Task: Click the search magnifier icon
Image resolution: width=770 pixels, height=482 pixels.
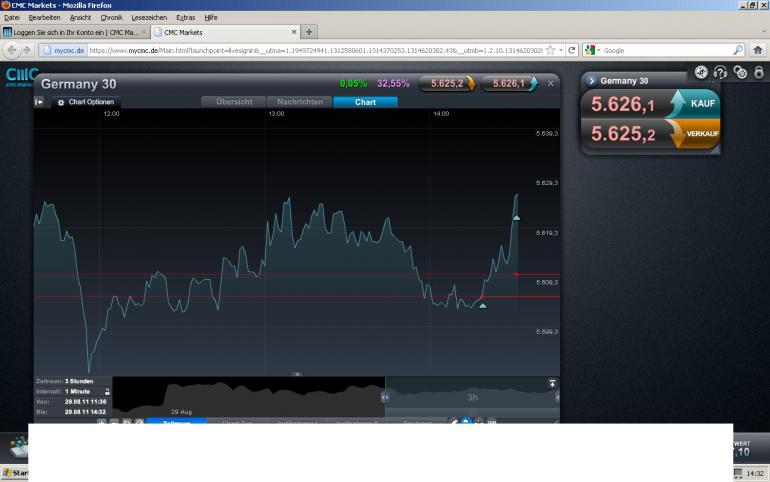Action: (x=738, y=50)
